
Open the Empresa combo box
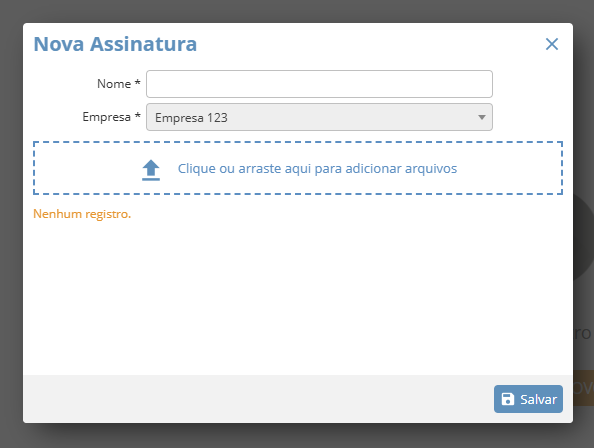(319, 117)
